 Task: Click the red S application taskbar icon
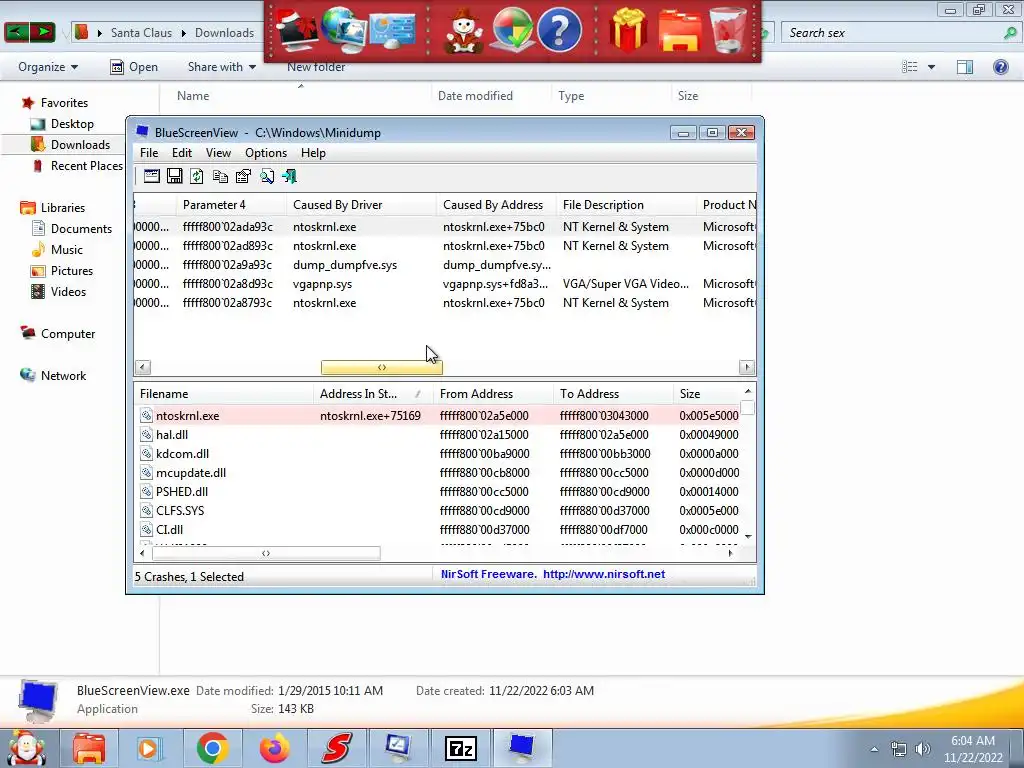click(x=336, y=748)
